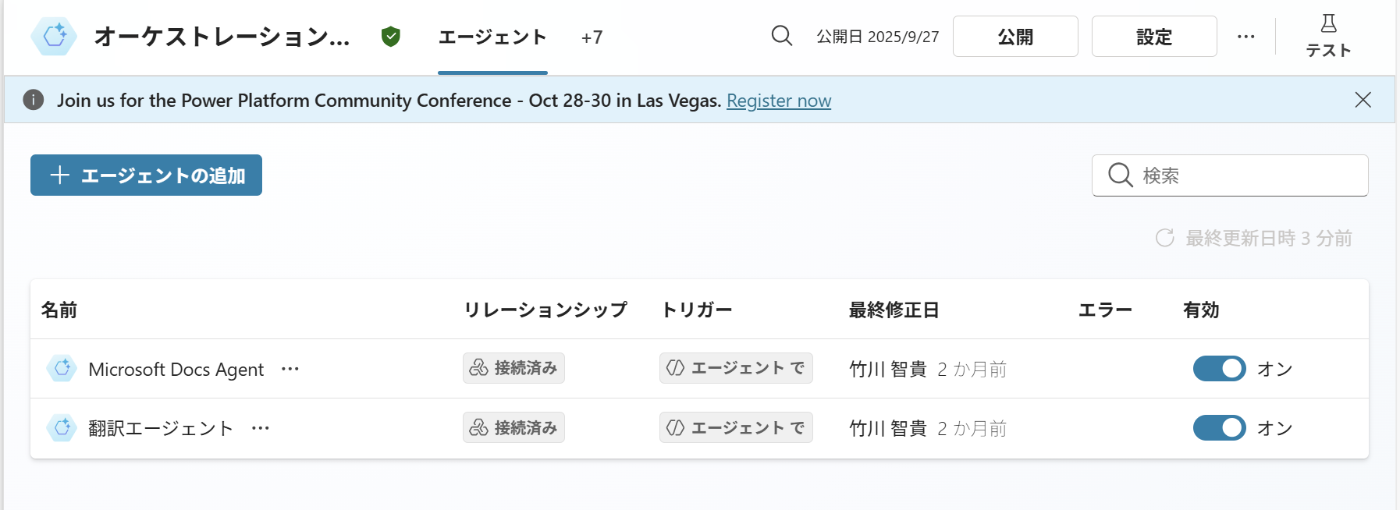Image resolution: width=1400 pixels, height=510 pixels.
Task: Turn off the Microsoft Docs Agent toggle
Action: click(1219, 369)
